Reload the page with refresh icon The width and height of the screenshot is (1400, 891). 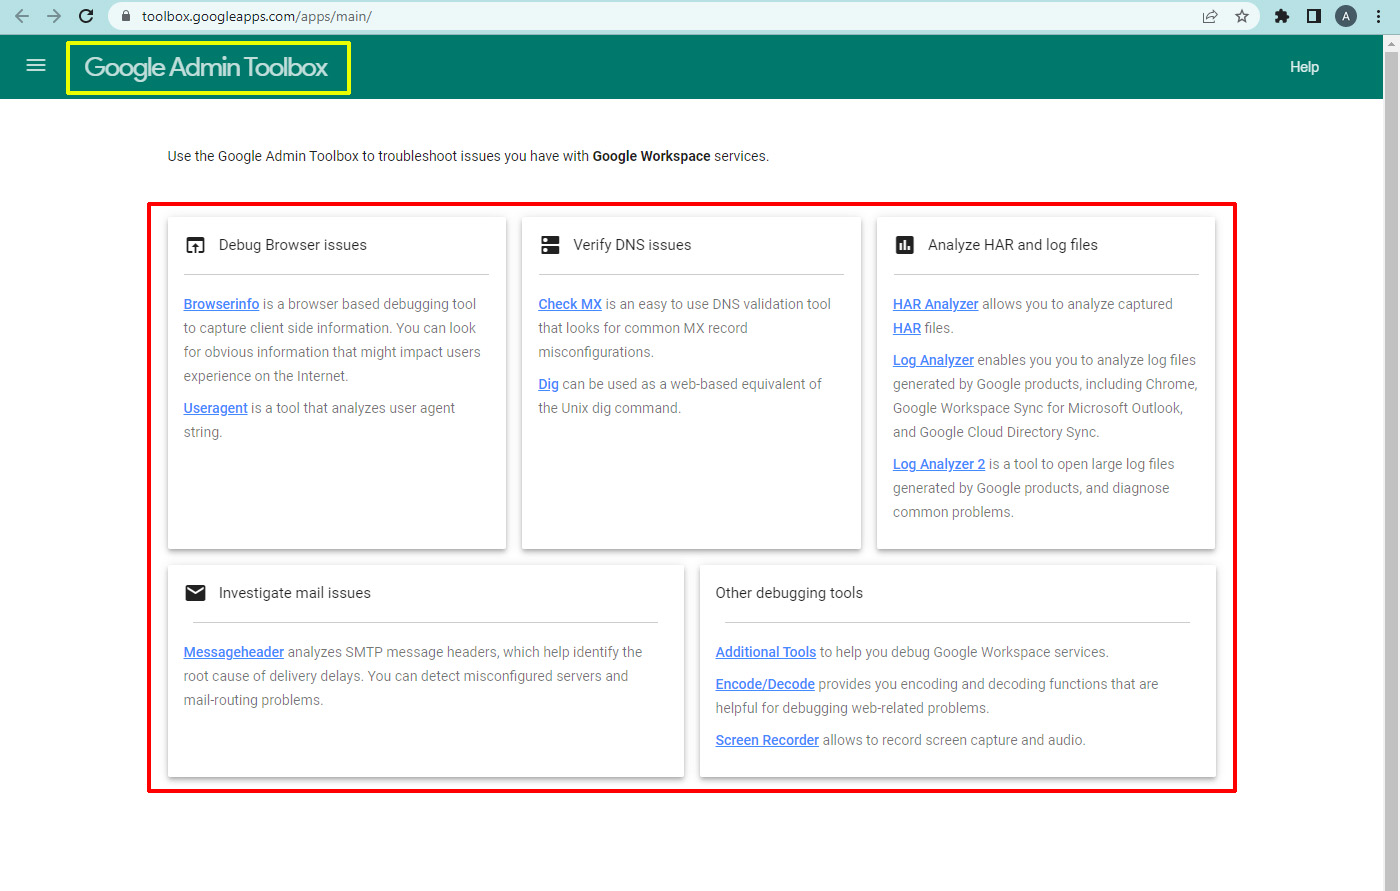pyautogui.click(x=86, y=16)
